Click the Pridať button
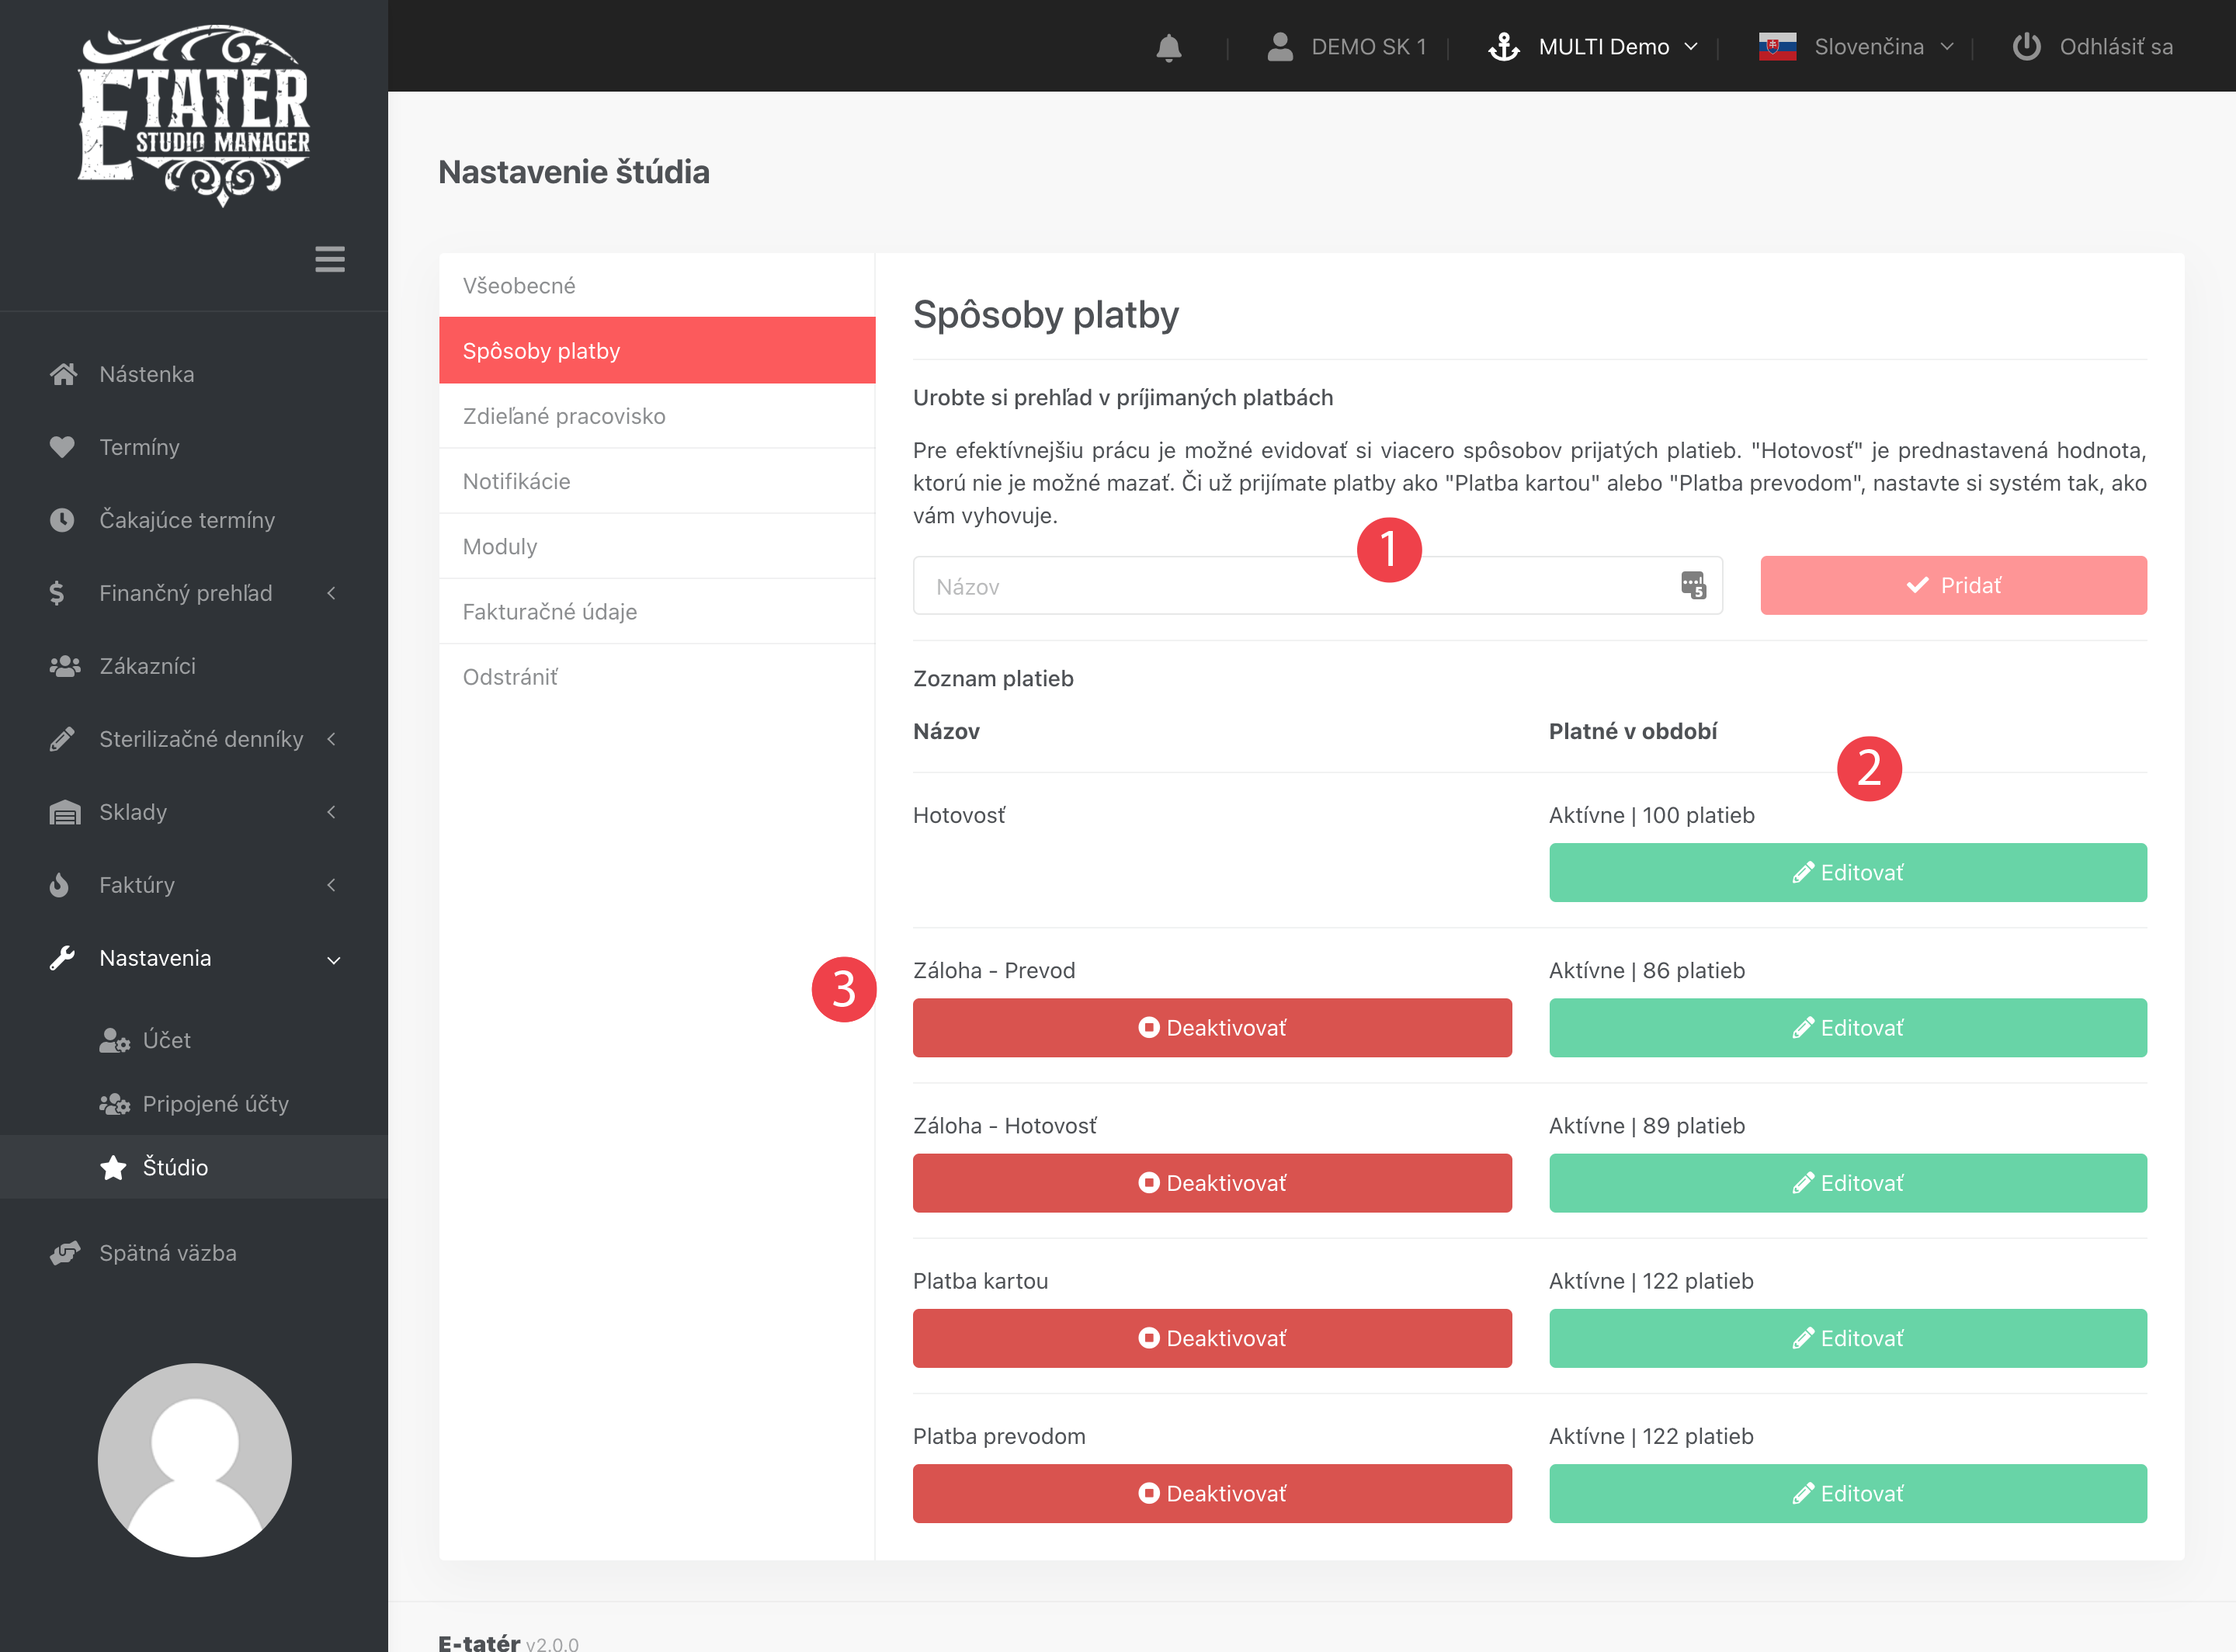 pyautogui.click(x=1953, y=585)
